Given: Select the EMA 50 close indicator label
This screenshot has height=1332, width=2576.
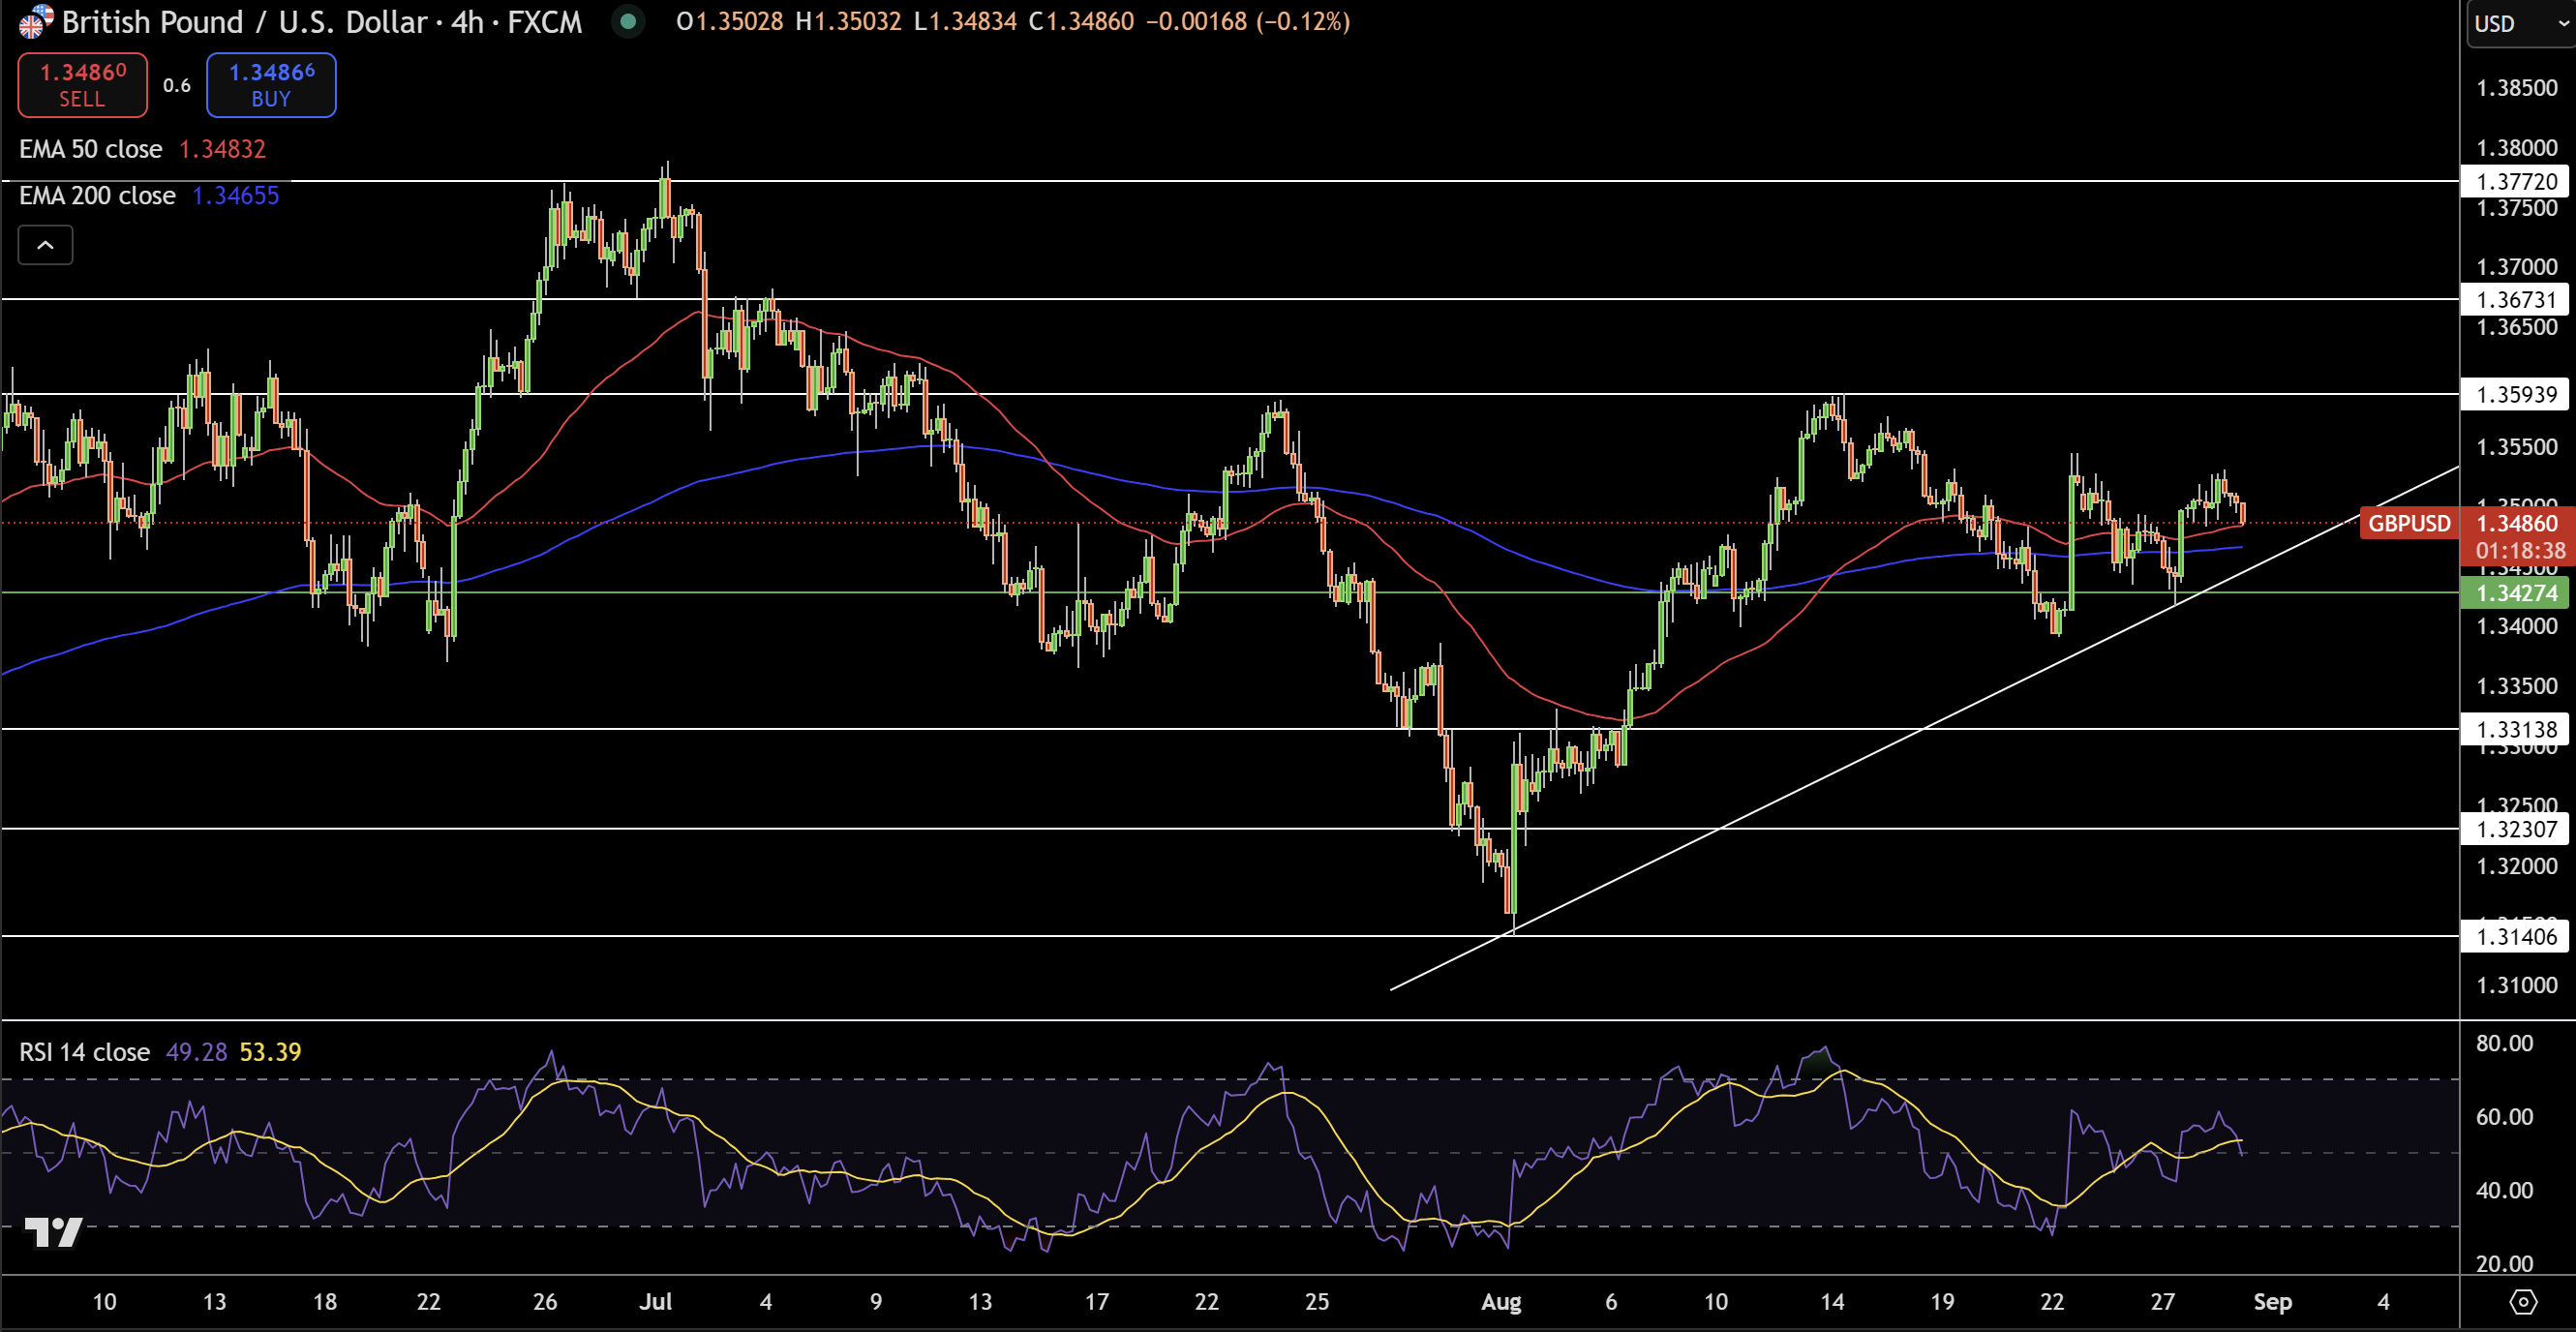Looking at the screenshot, I should (90, 148).
